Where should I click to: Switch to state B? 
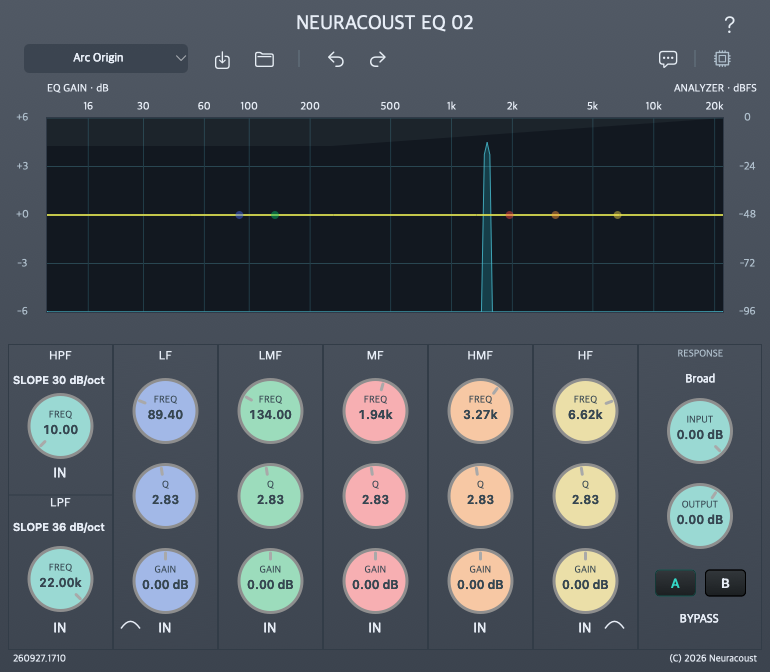coord(725,583)
